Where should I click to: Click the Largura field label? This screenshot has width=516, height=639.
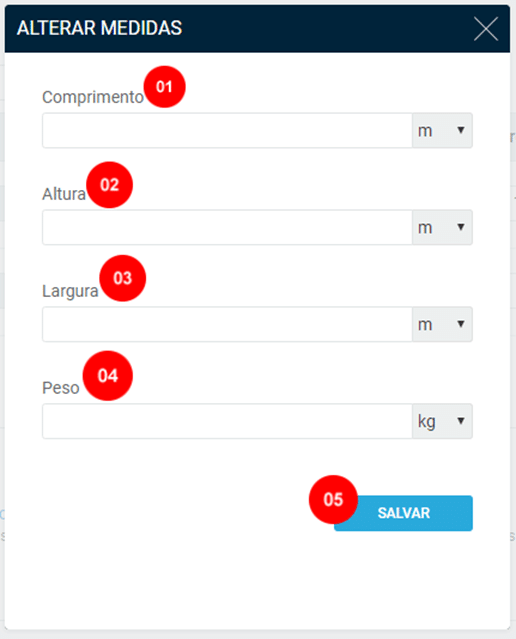tap(71, 291)
